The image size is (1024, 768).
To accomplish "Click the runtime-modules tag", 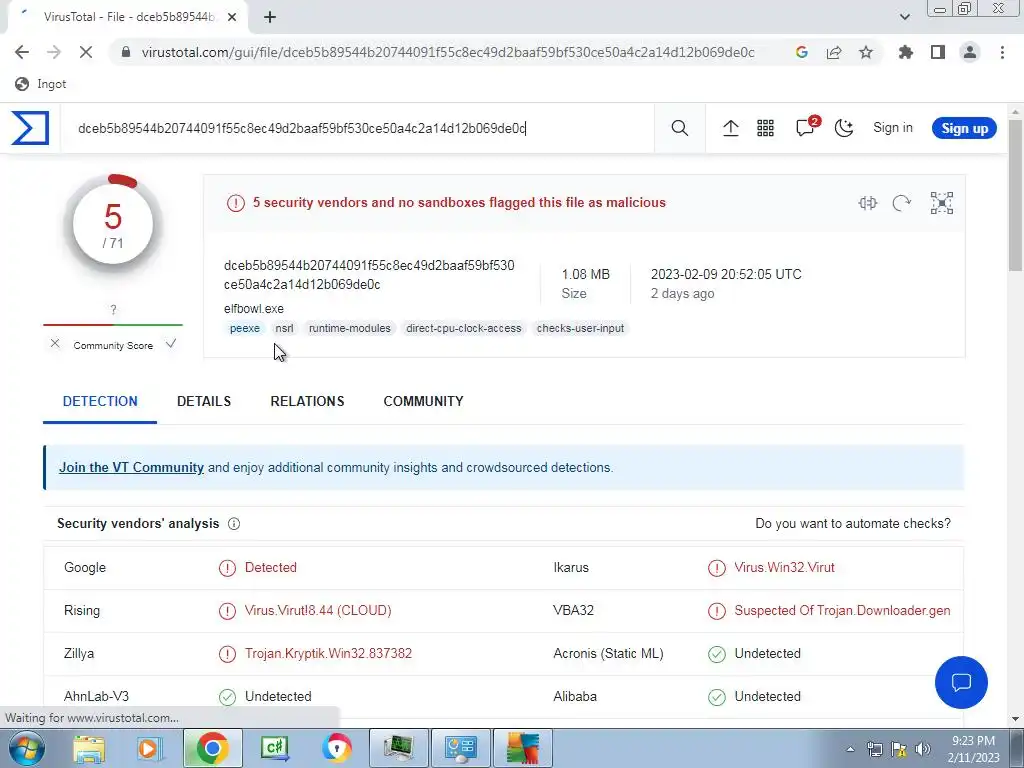I will tap(349, 328).
